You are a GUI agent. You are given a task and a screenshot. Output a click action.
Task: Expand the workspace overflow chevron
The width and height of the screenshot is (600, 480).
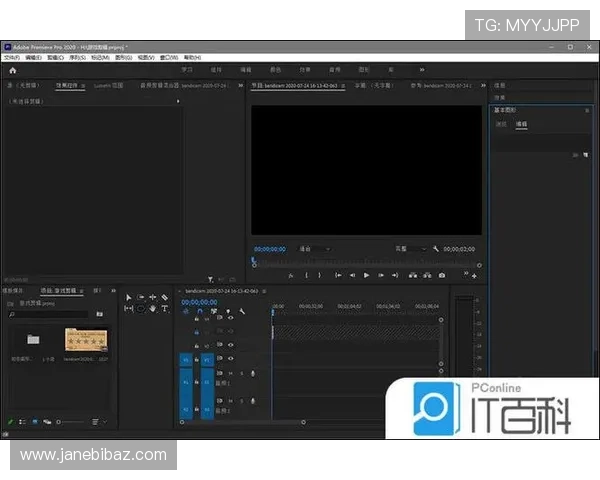click(x=421, y=70)
